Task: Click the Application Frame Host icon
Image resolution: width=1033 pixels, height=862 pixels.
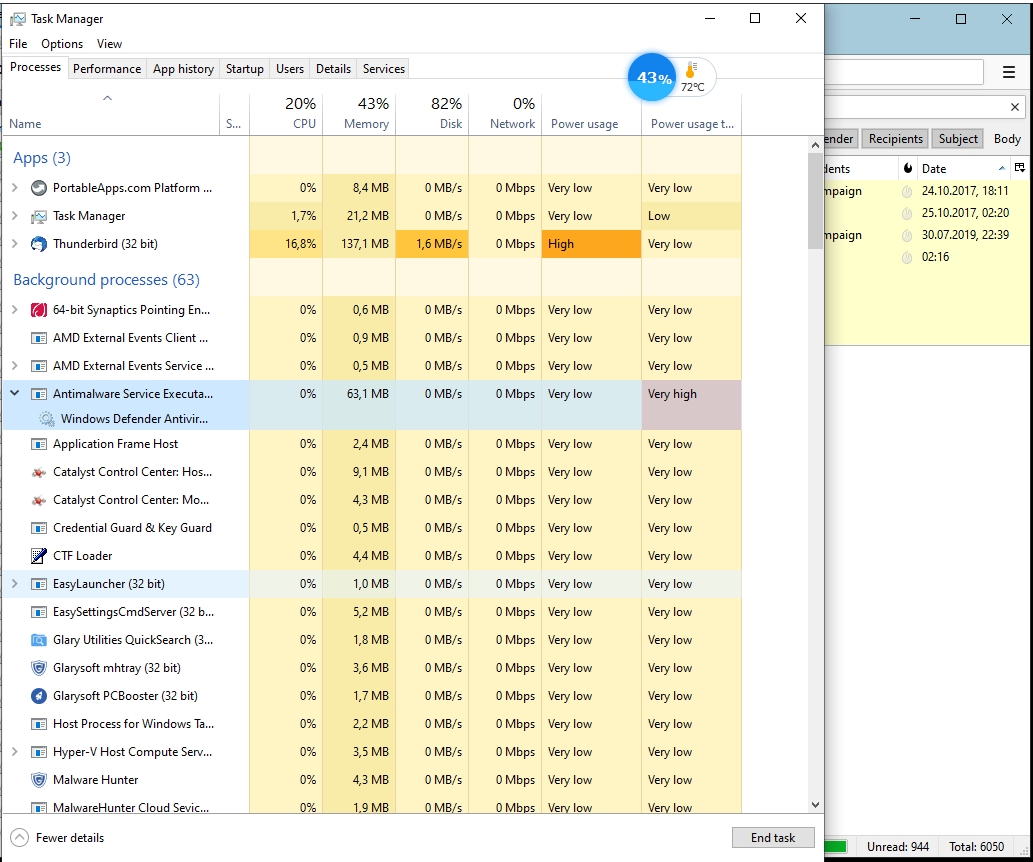Action: 39,444
